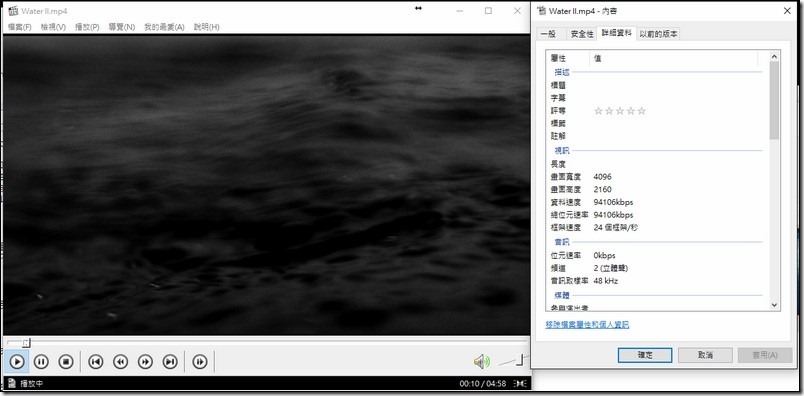804x396 pixels.
Task: Click the 字幕 property row
Action: click(657, 98)
